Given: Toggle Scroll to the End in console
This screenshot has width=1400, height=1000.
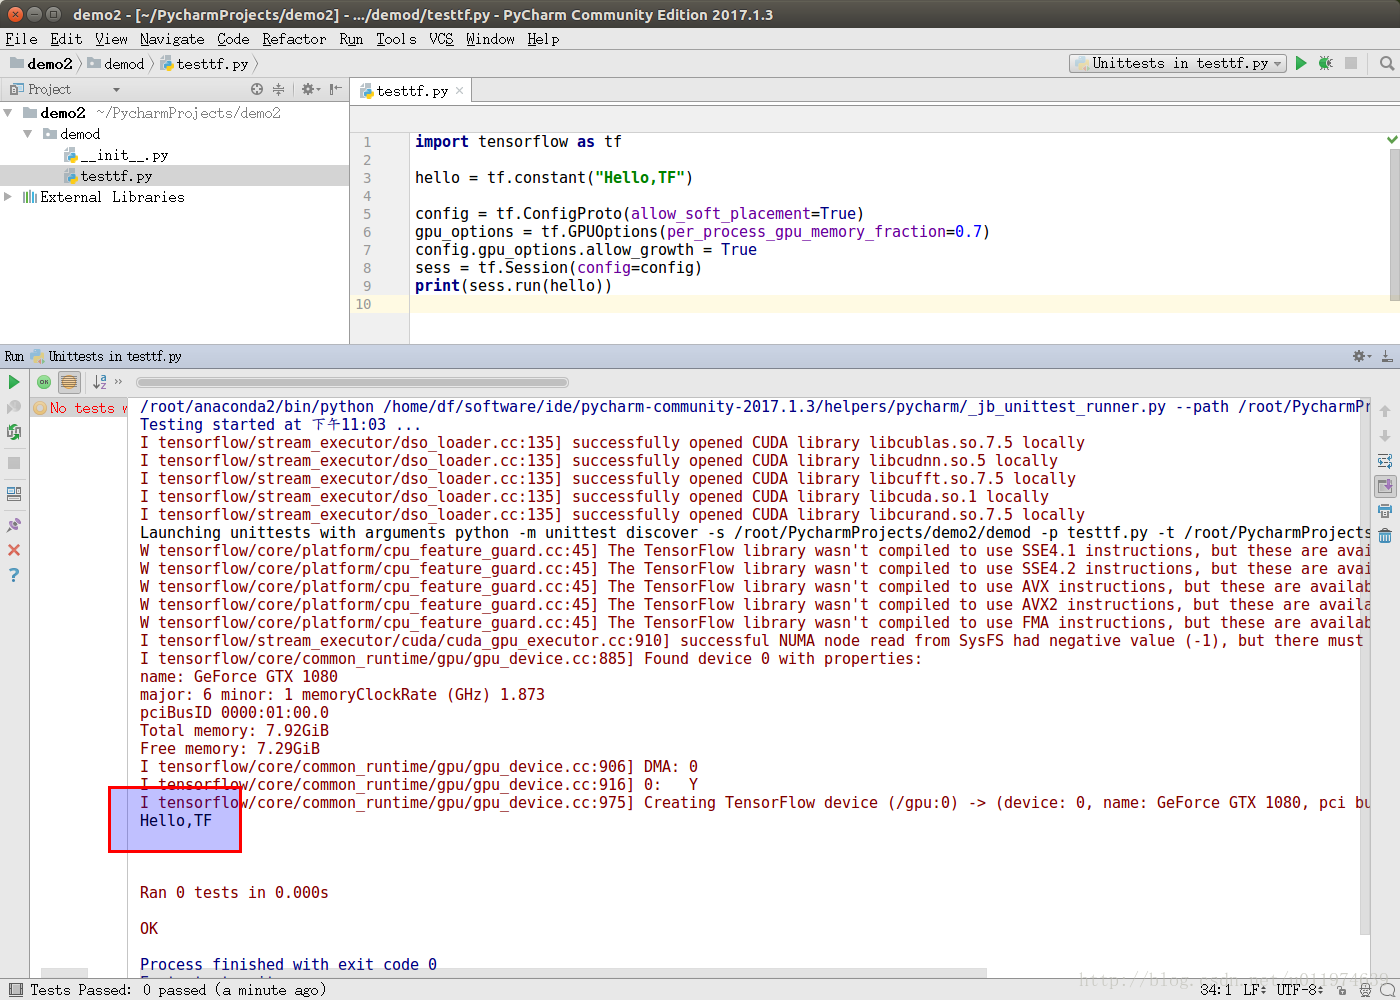Looking at the screenshot, I should (1385, 486).
